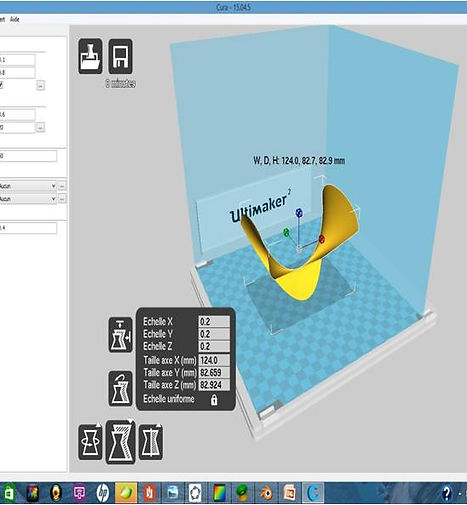Click the ... button beside lower Aucun dropdown
The image size is (467, 505).
point(62,199)
